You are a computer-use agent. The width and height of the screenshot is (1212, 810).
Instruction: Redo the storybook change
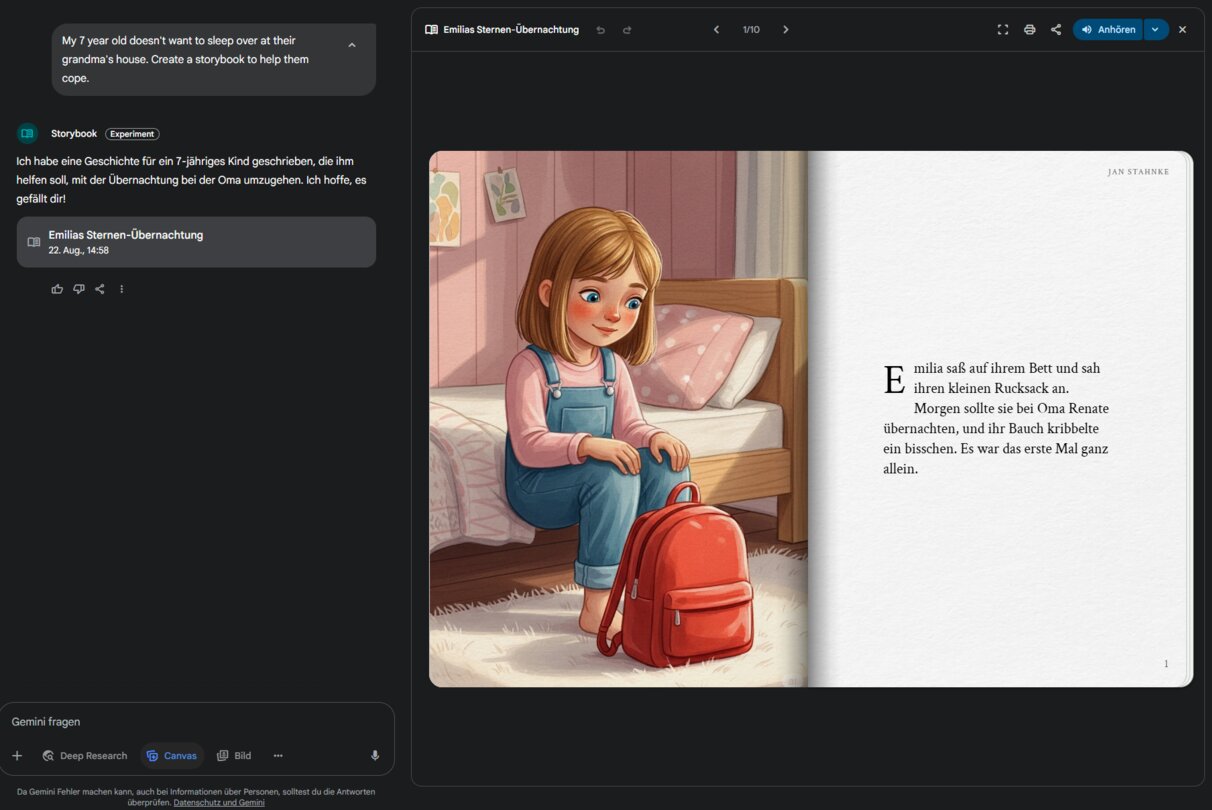tap(627, 30)
